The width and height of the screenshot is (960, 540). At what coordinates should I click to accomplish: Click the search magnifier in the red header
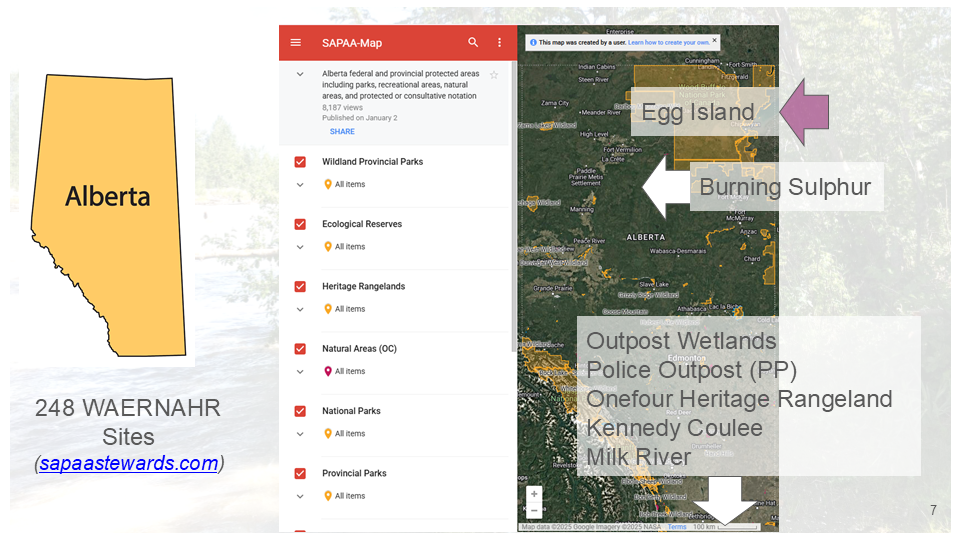point(473,43)
